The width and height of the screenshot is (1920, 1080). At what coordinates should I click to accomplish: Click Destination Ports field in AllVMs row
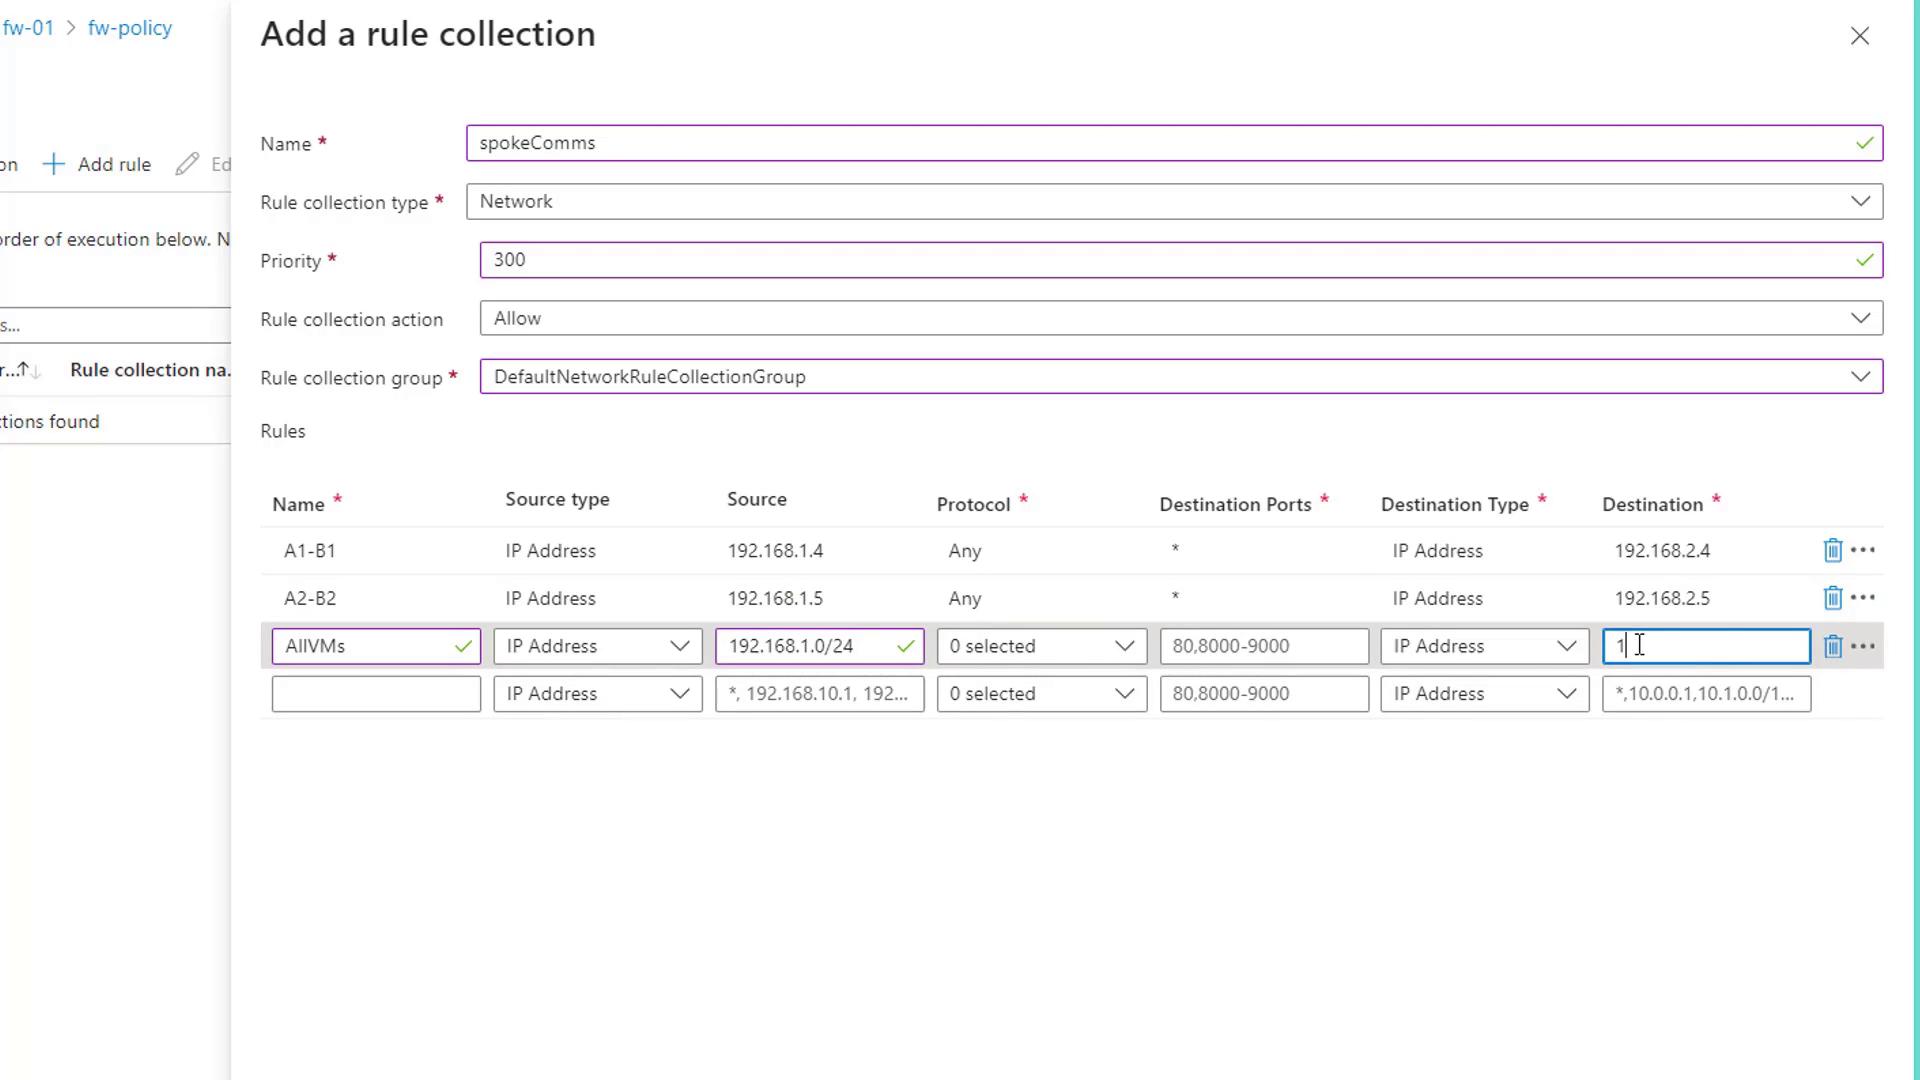pos(1263,646)
